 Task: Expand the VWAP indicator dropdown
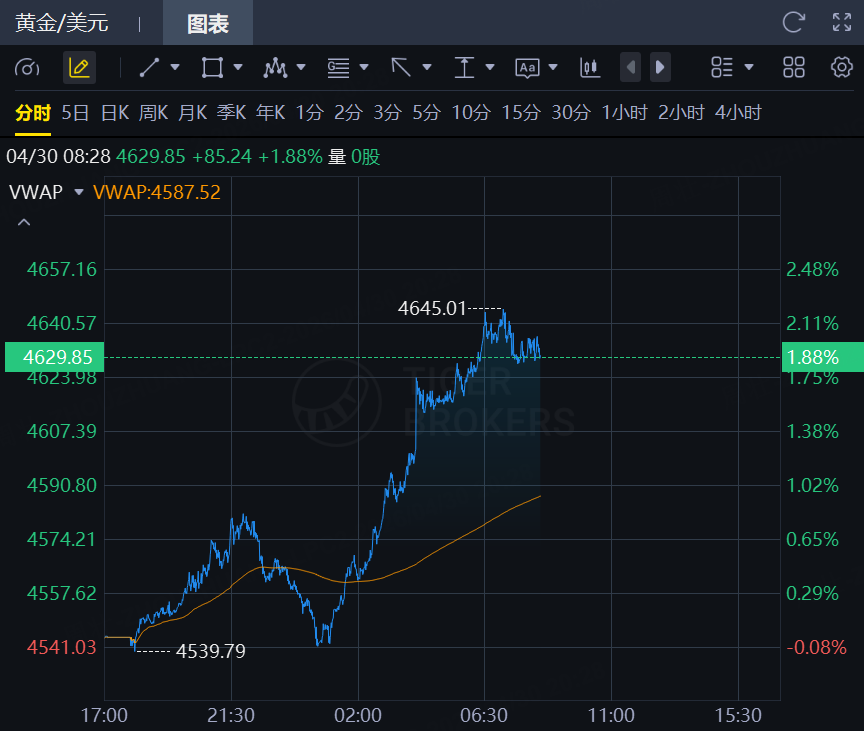click(79, 192)
